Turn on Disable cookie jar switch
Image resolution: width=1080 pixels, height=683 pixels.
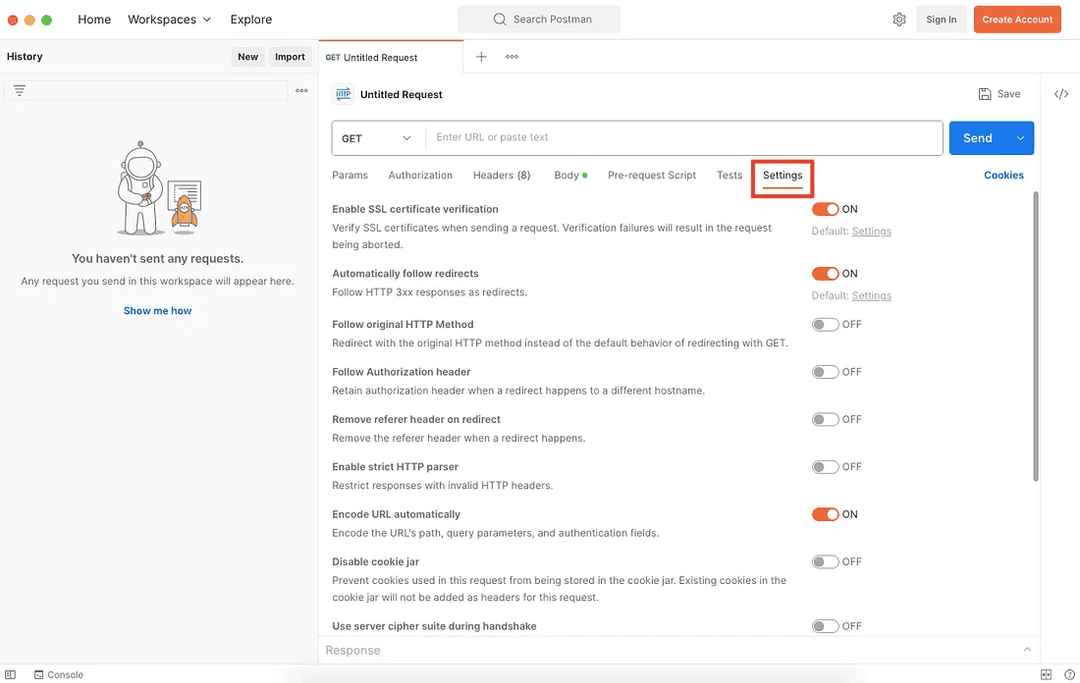click(825, 563)
